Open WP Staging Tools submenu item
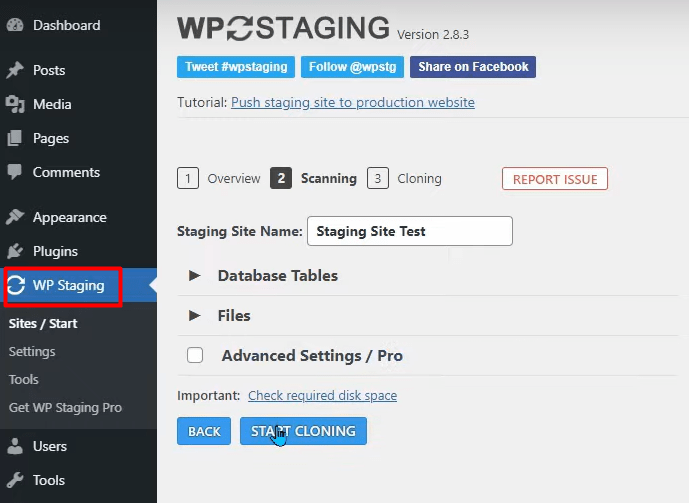The height and width of the screenshot is (503, 689). tap(24, 380)
